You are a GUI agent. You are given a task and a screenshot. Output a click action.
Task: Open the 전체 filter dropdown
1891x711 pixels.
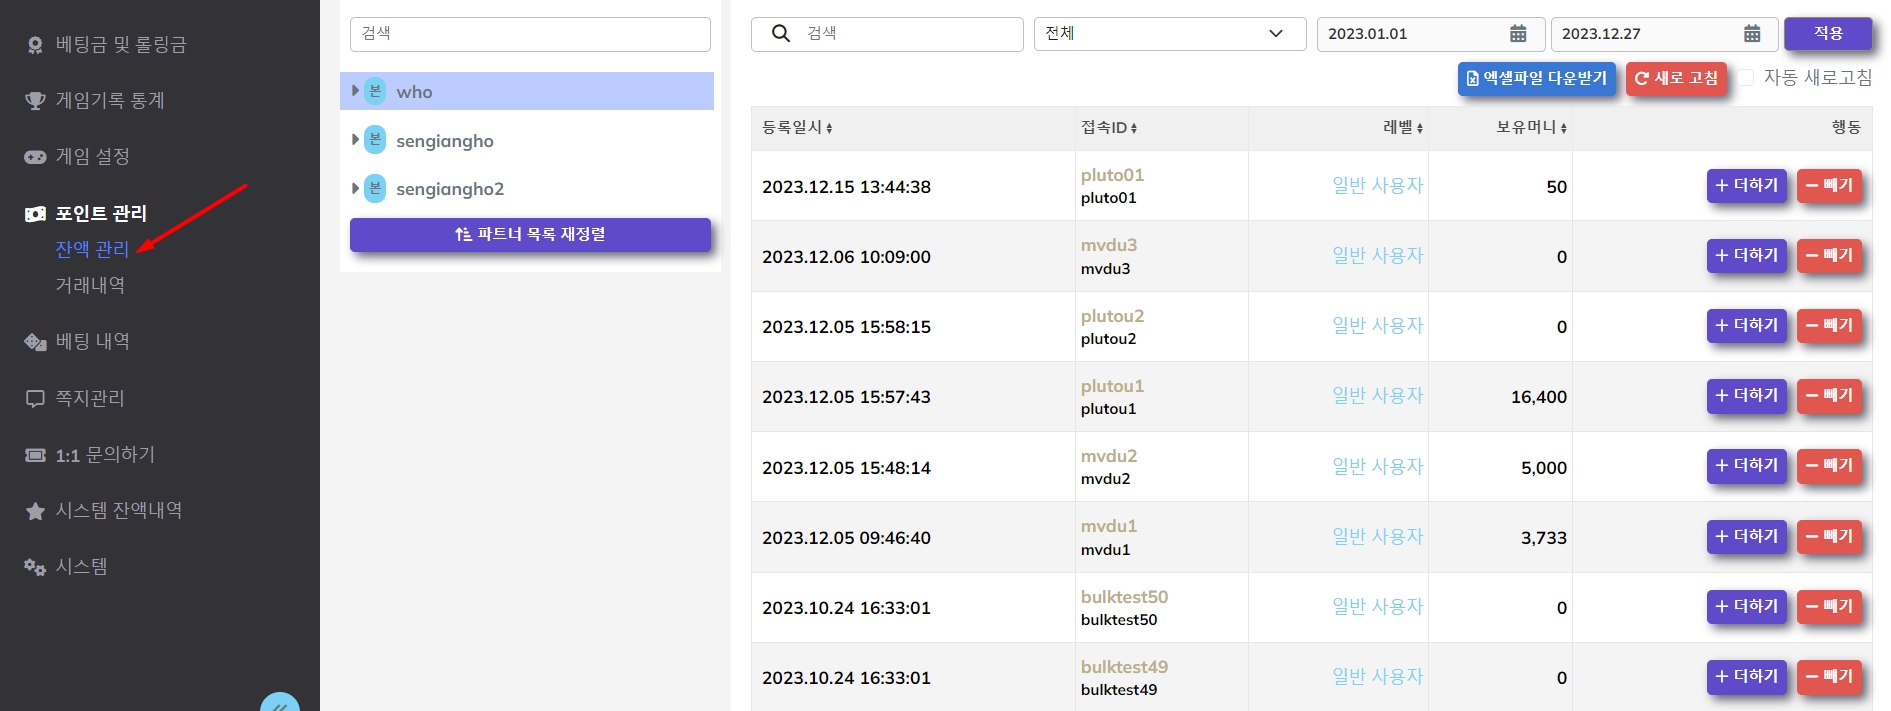click(x=1169, y=34)
